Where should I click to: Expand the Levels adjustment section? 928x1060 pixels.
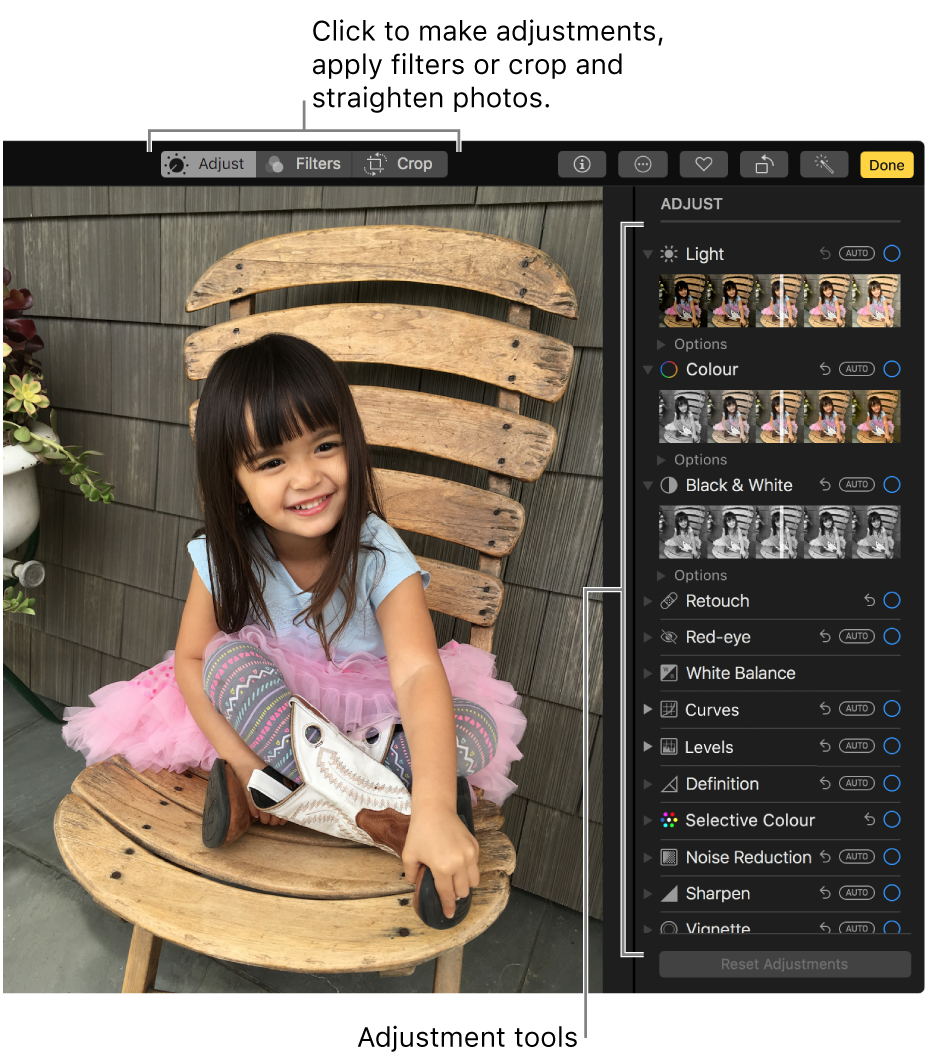(x=645, y=746)
